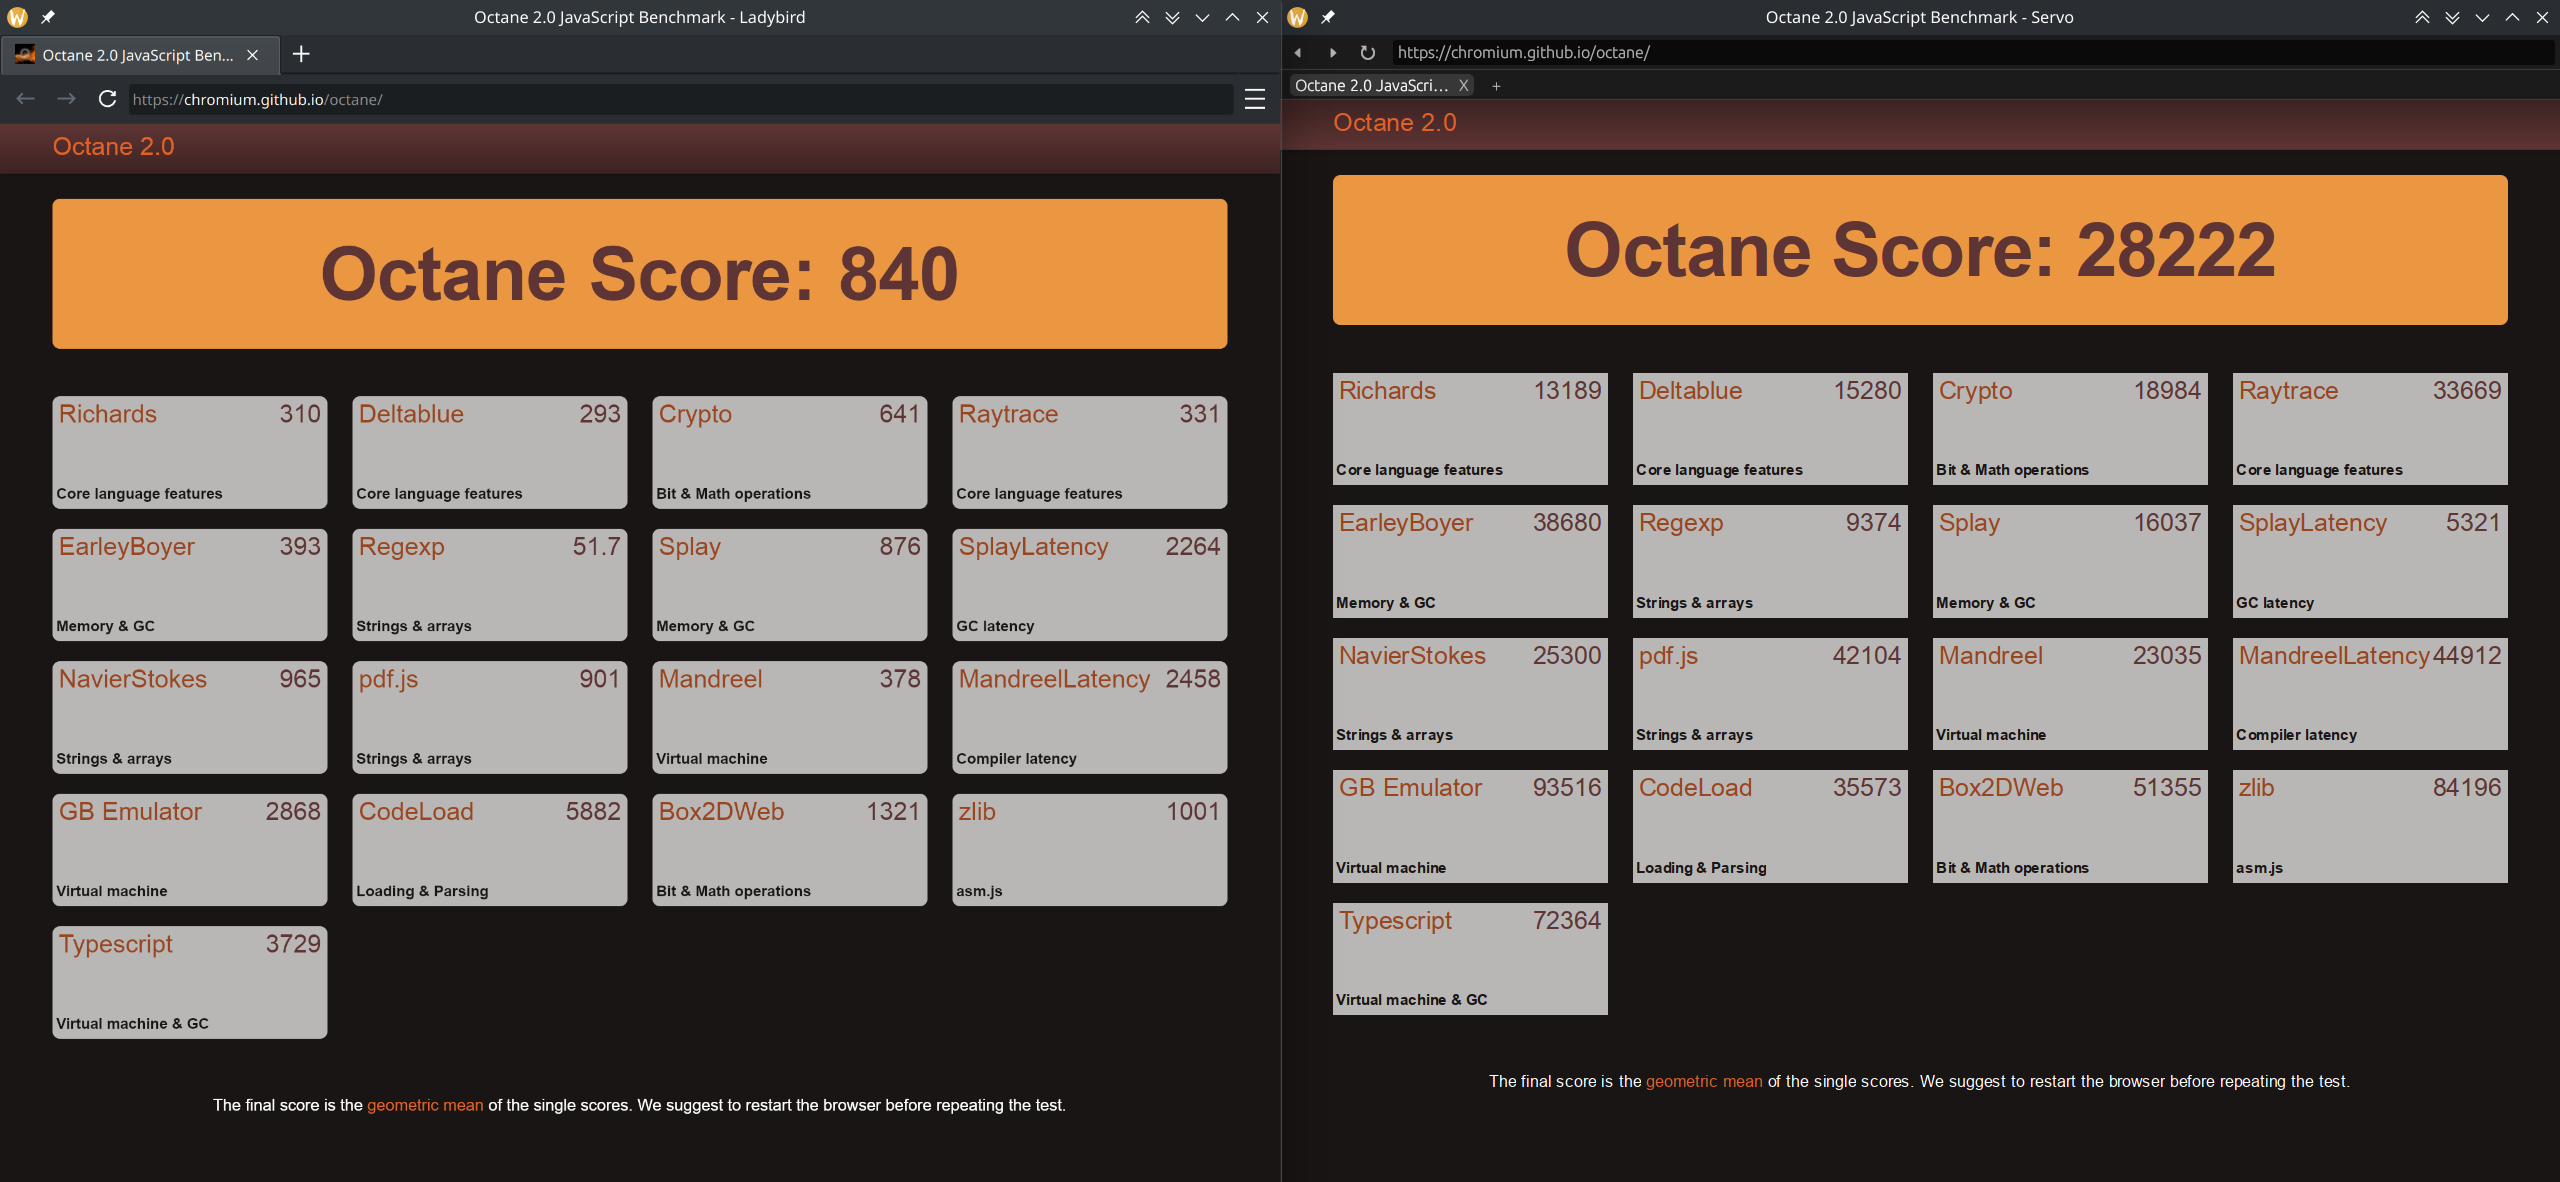Click keep-below arrows in Servo title bar

[2452, 17]
